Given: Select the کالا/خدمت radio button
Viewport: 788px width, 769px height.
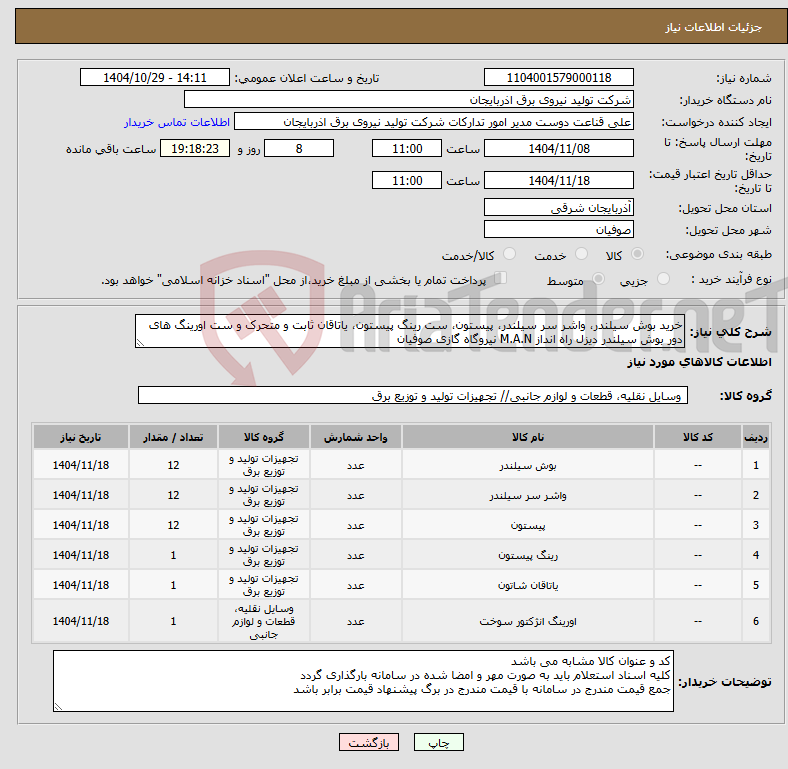Looking at the screenshot, I should point(510,254).
